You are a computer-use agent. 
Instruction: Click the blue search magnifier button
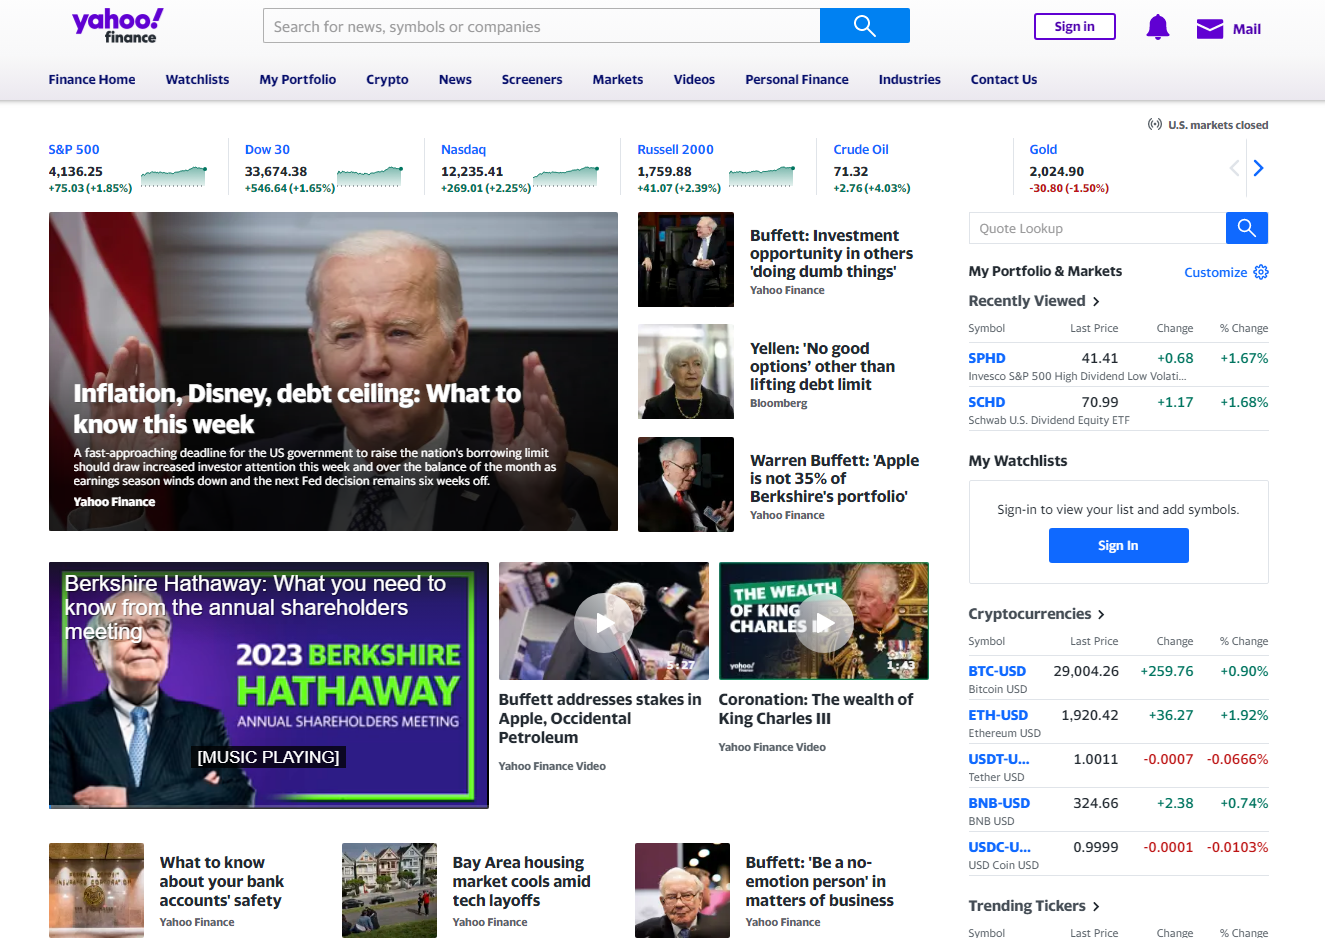pos(865,26)
